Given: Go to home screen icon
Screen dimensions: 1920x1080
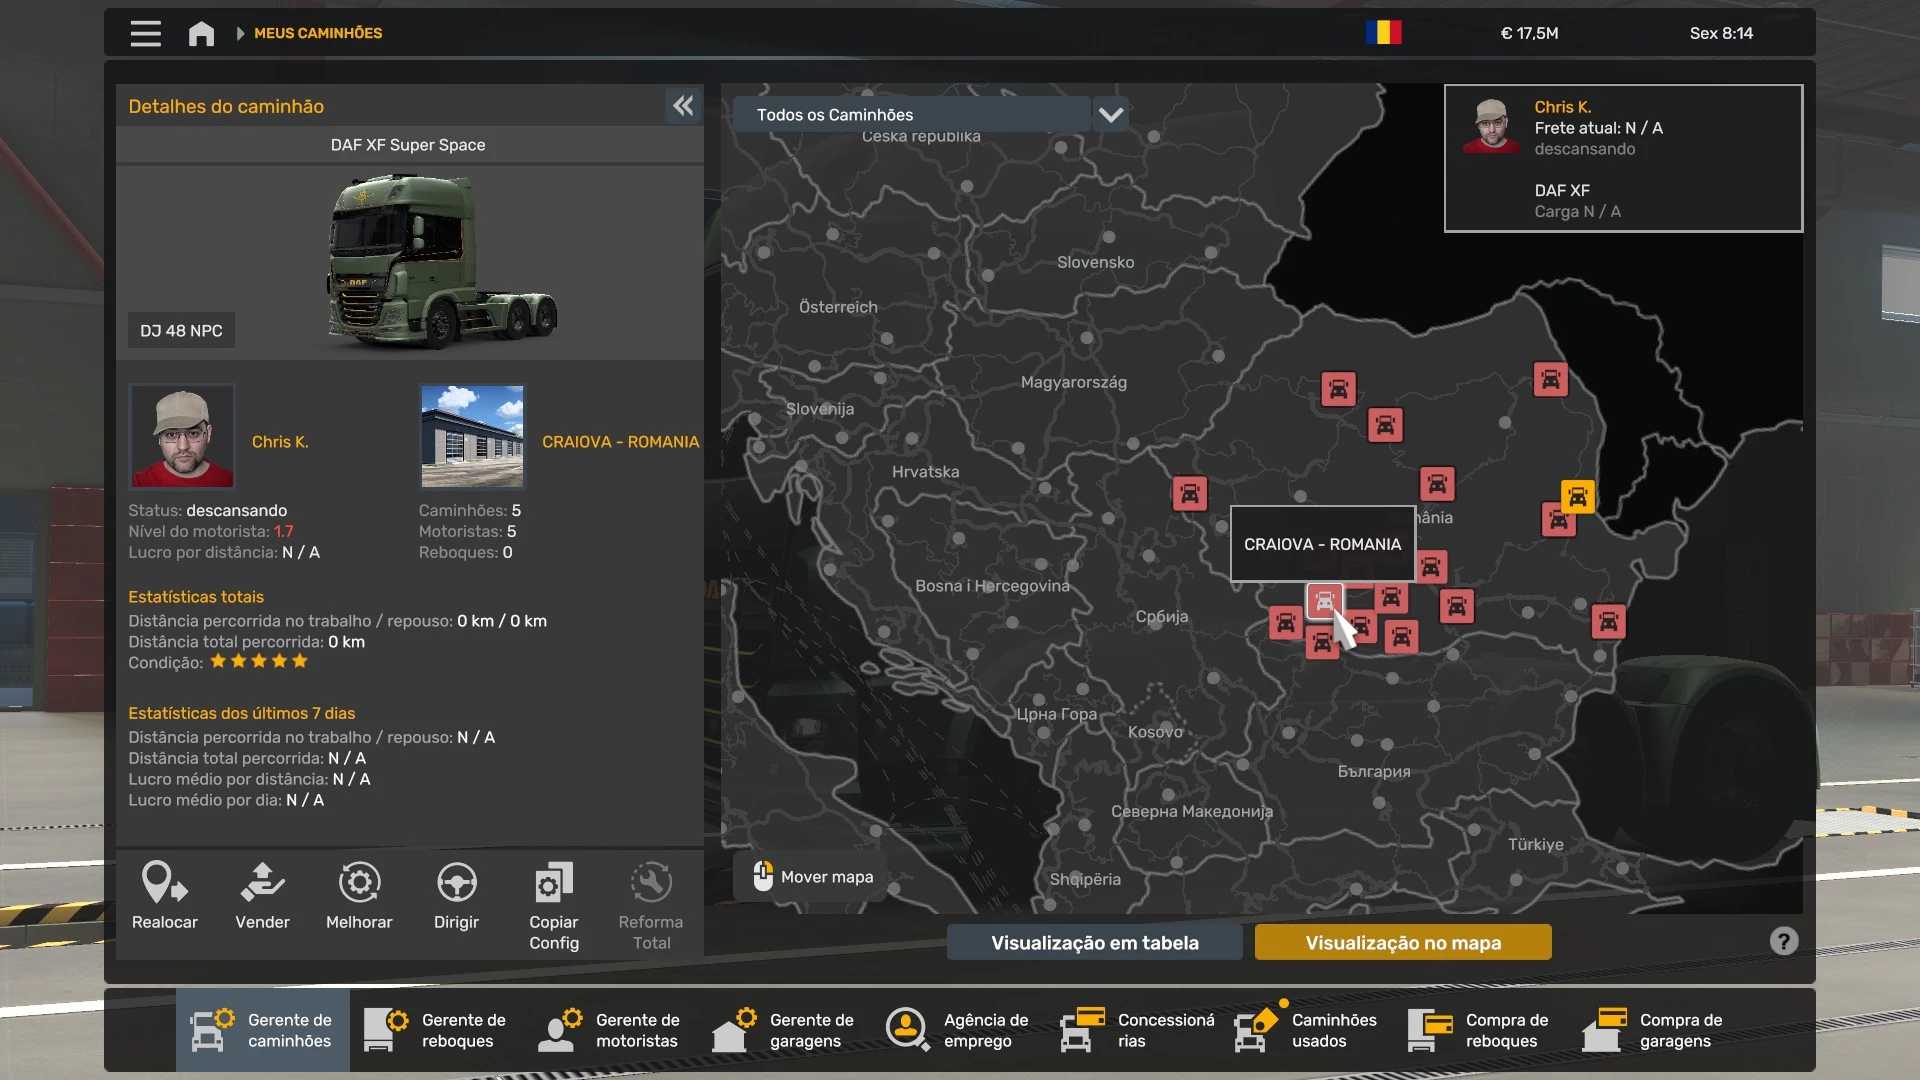Looking at the screenshot, I should click(x=201, y=33).
